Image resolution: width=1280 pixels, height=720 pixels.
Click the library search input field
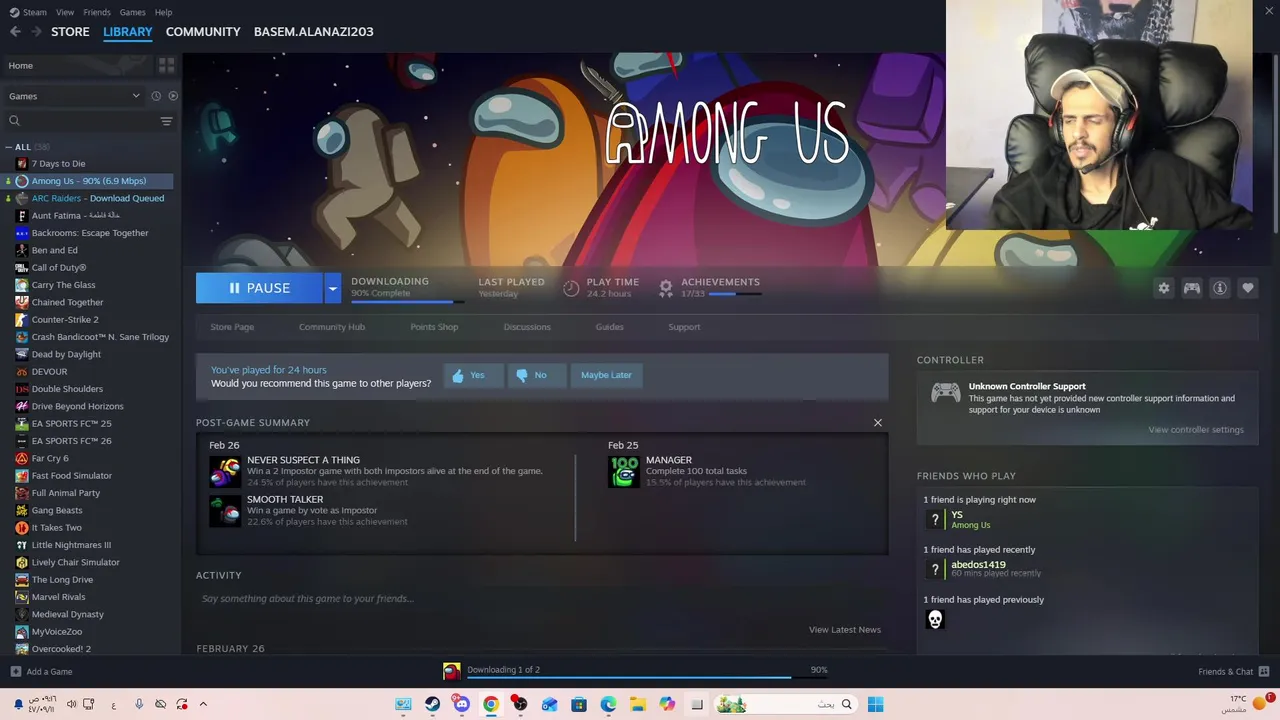[88, 121]
